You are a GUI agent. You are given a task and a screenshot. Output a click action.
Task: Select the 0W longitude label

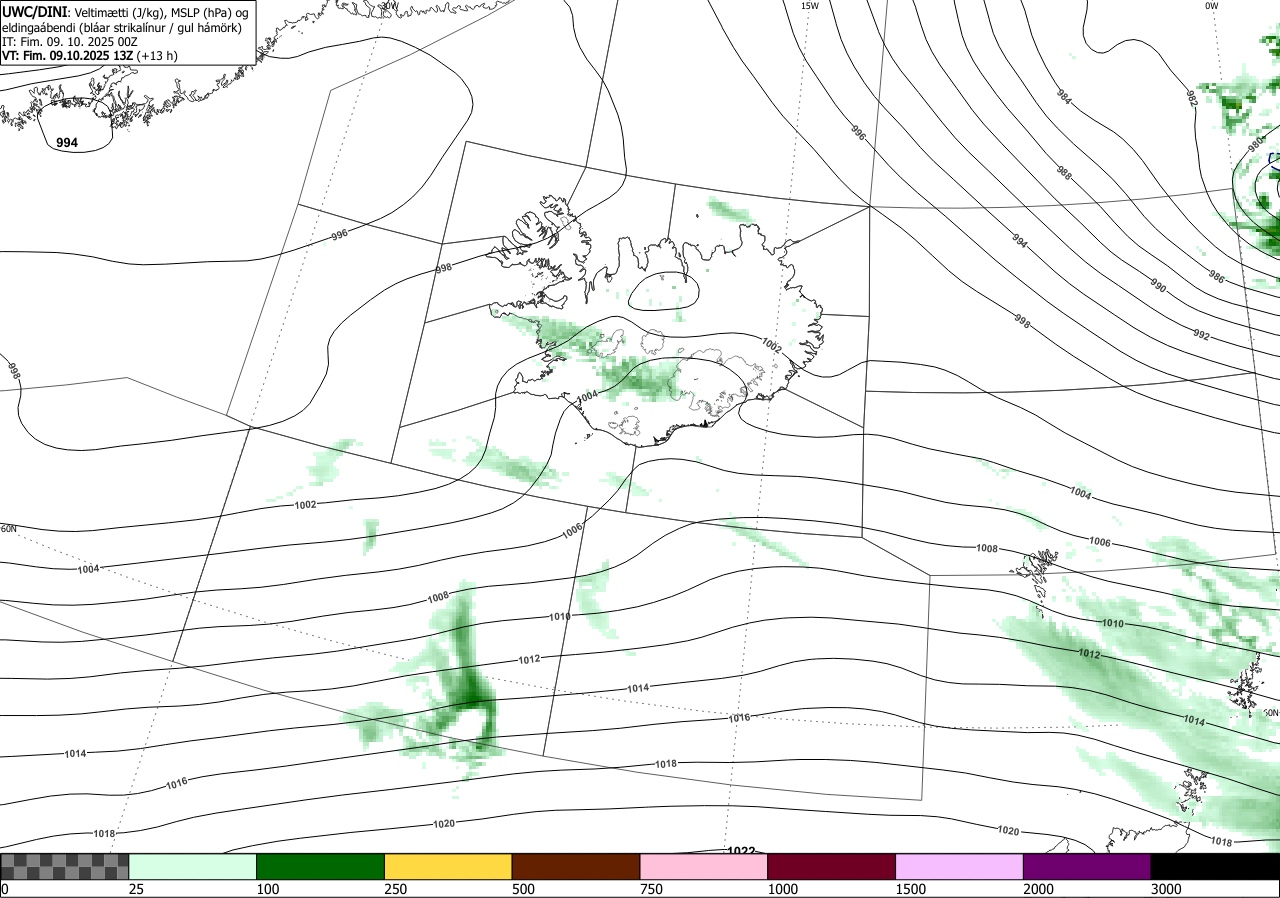(x=1211, y=6)
